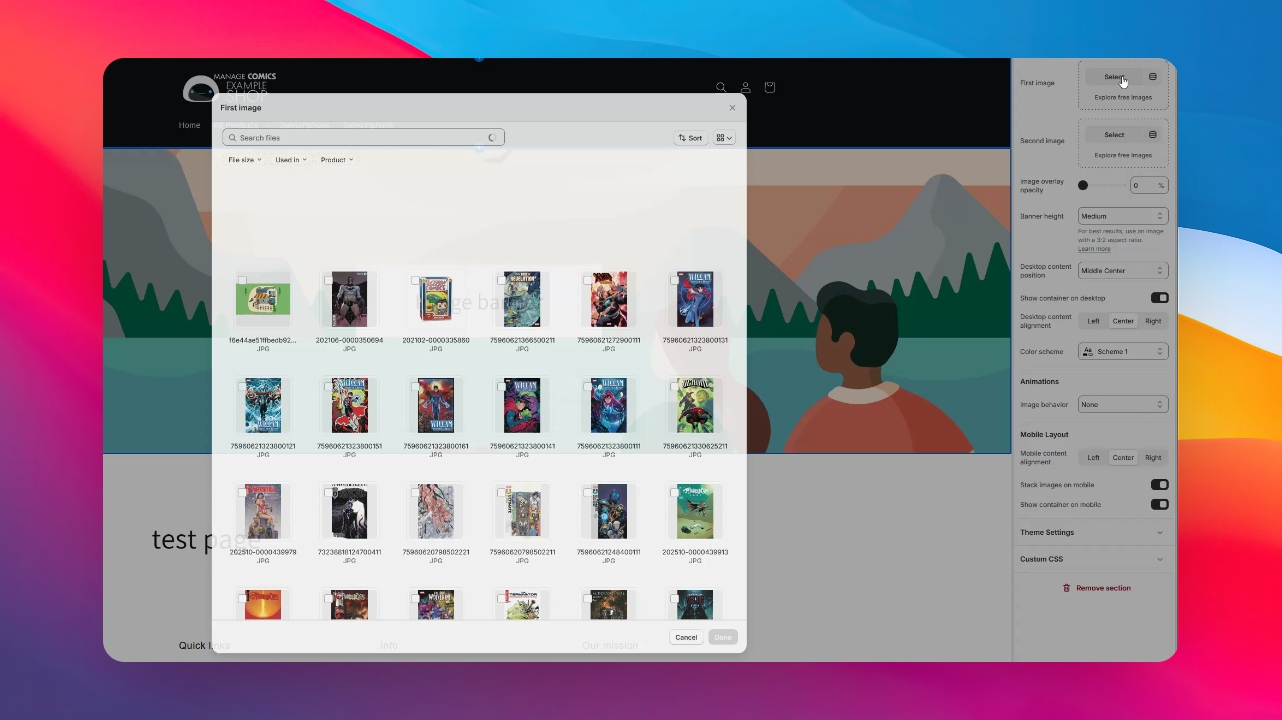
Task: Close the First image dialog
Action: [x=732, y=108]
